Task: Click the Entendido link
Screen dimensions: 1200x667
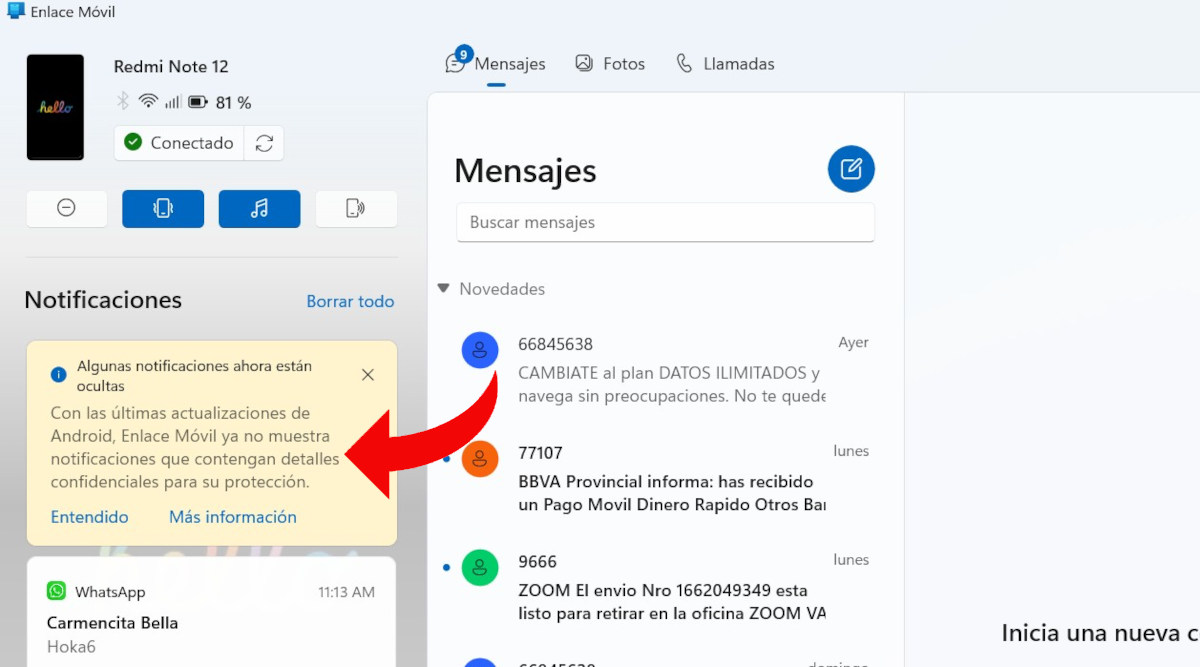Action: 89,517
